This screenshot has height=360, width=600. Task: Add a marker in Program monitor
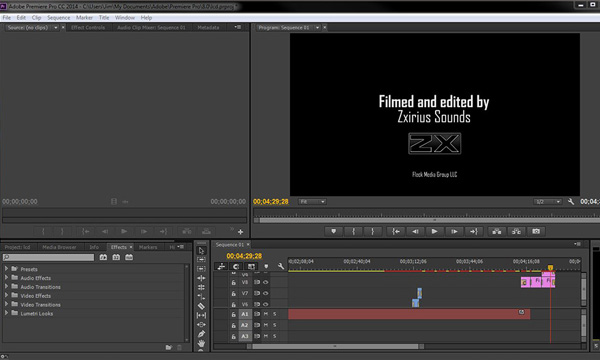[x=334, y=231]
